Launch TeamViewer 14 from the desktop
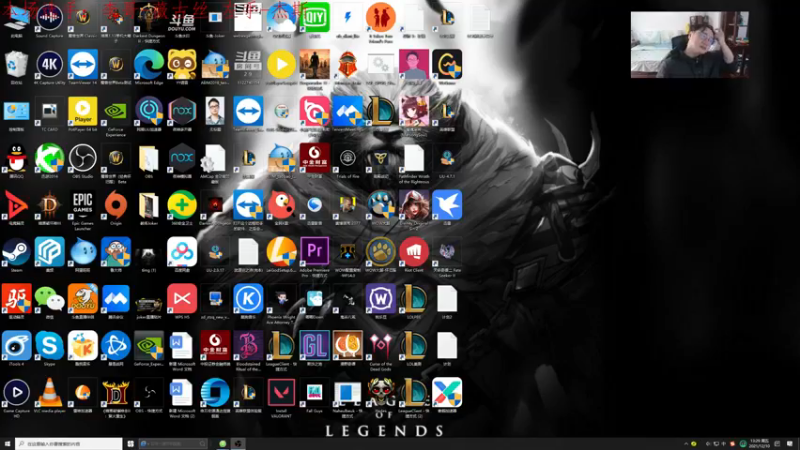 [x=83, y=65]
